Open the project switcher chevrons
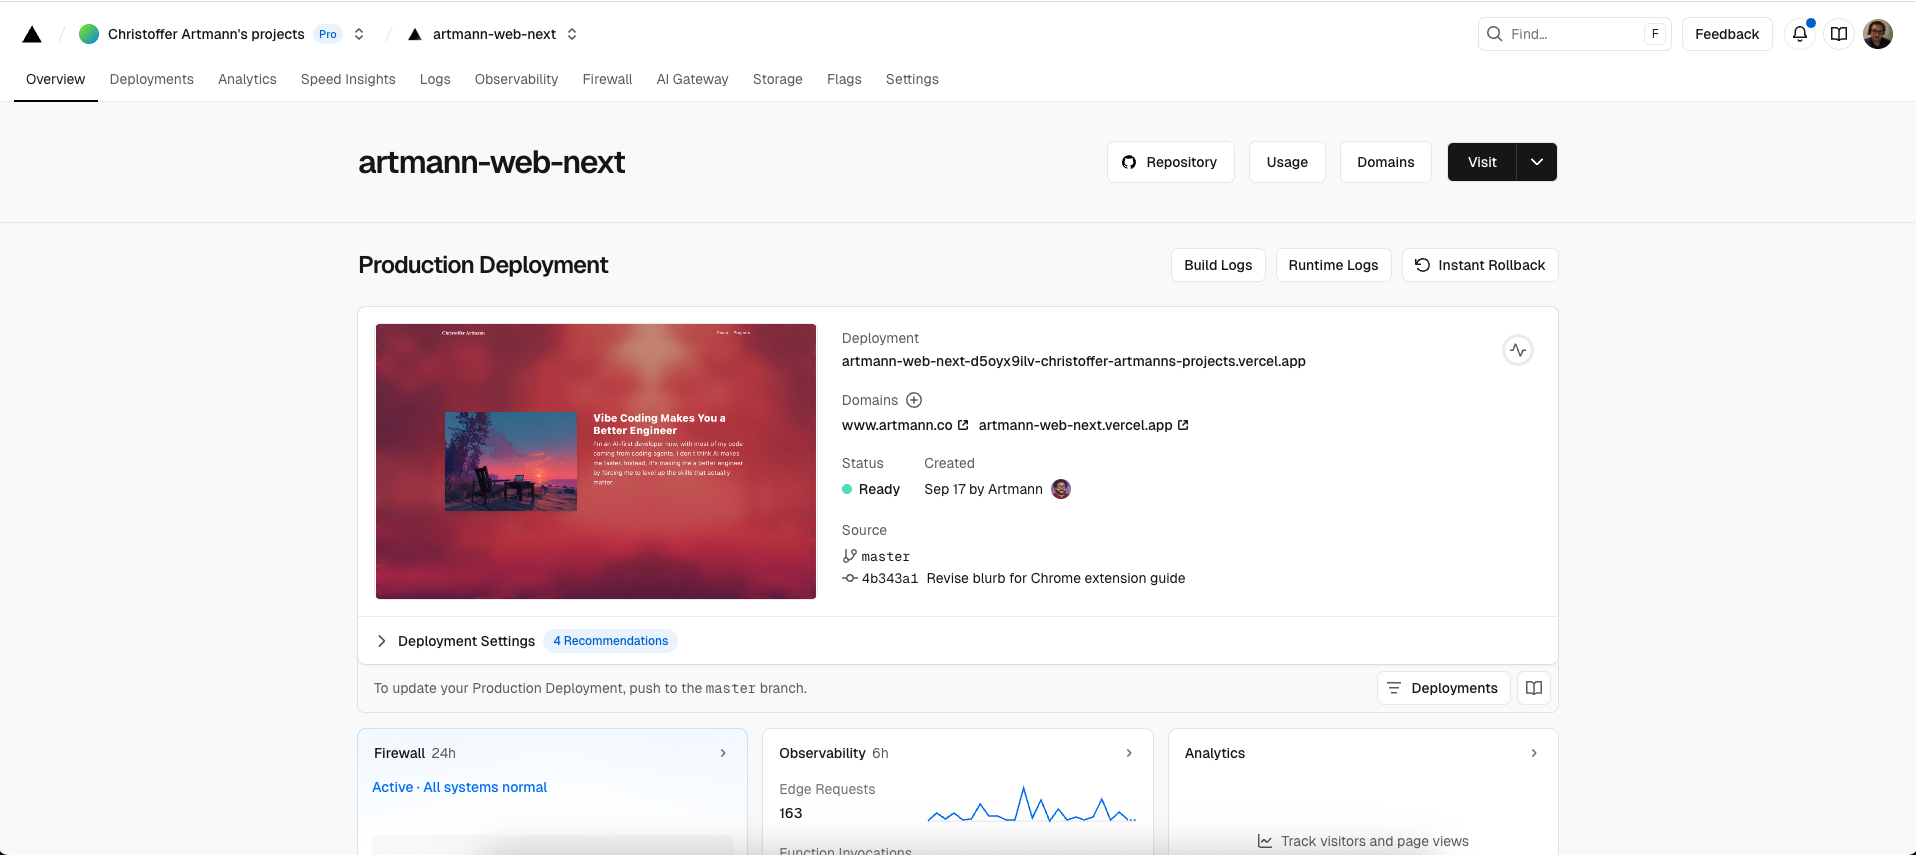This screenshot has height=855, width=1916. pyautogui.click(x=572, y=34)
